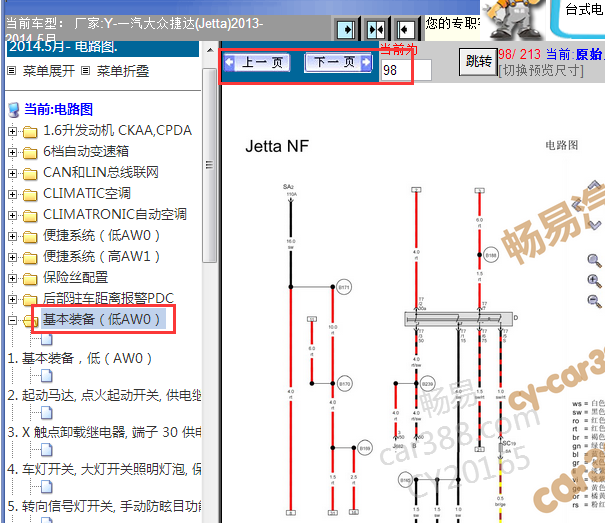Screen dimensions: 605x523
Task: Click the 切换预览尺寸 link
Action: coord(541,71)
